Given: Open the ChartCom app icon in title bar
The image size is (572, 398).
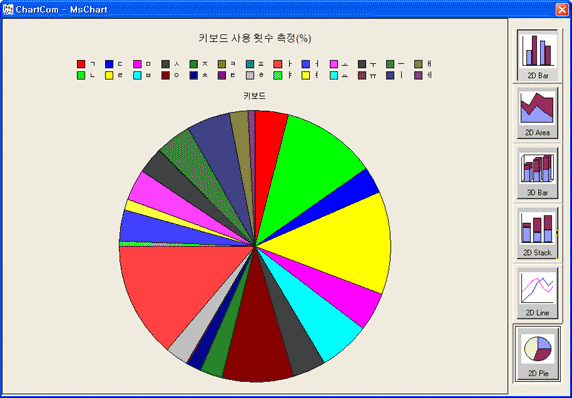Looking at the screenshot, I should click(8, 9).
